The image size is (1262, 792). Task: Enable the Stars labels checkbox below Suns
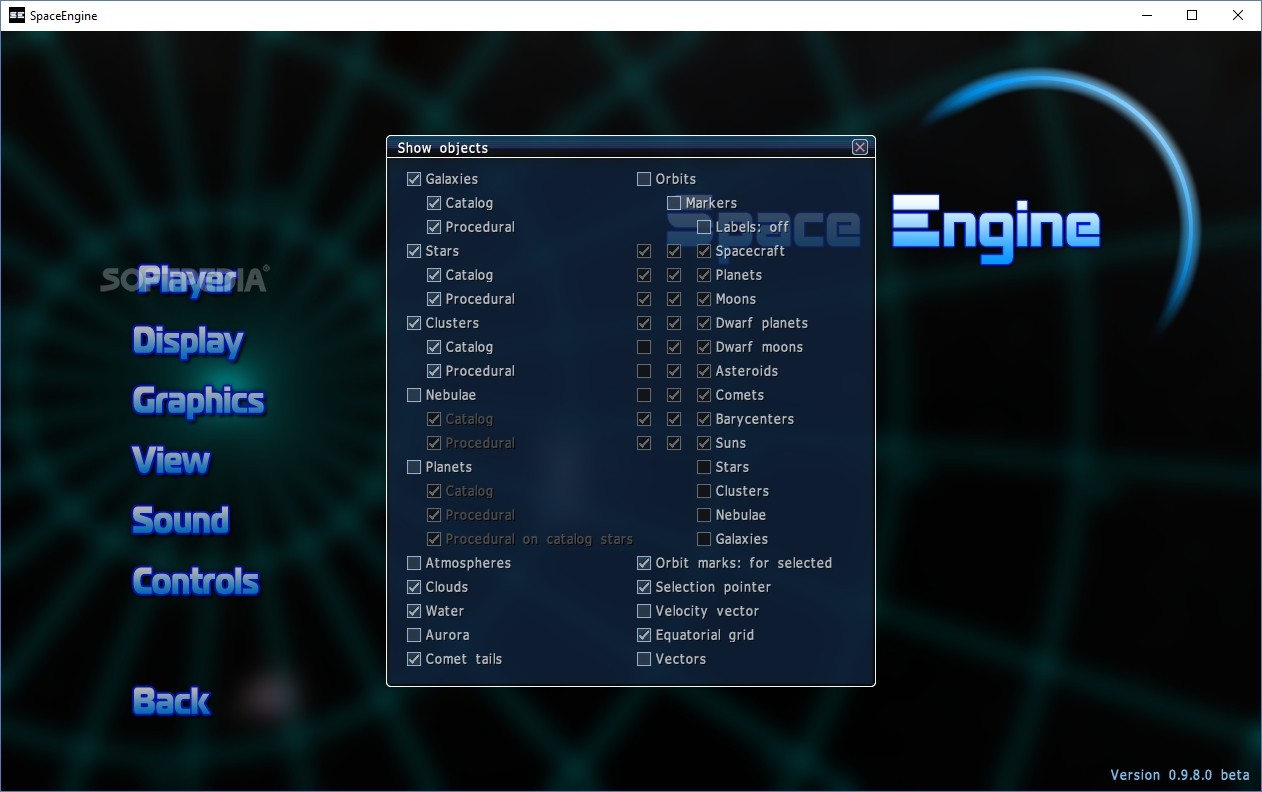(x=704, y=467)
